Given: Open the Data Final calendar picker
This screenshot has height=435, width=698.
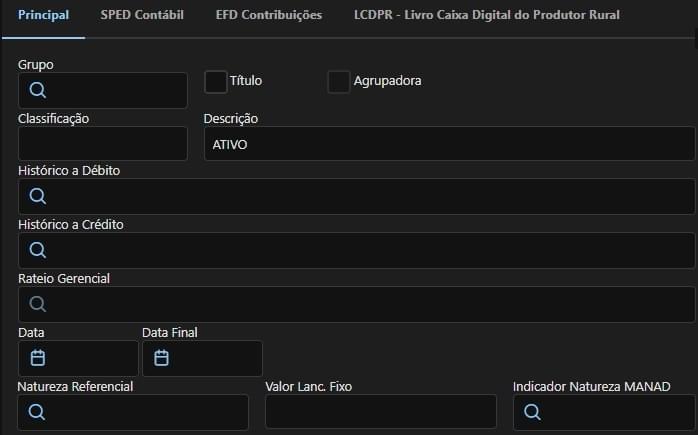Looking at the screenshot, I should click(x=161, y=358).
